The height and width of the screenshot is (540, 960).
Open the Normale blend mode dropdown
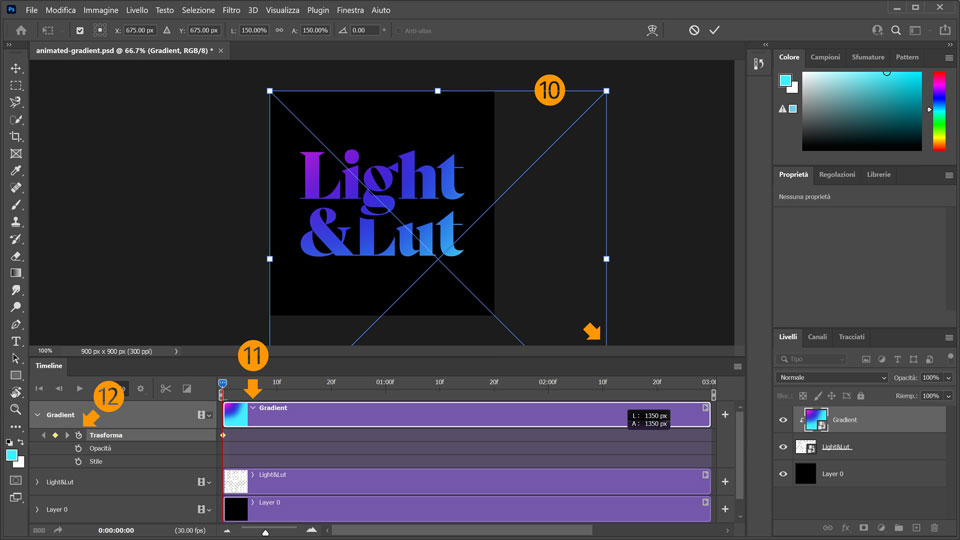point(832,378)
